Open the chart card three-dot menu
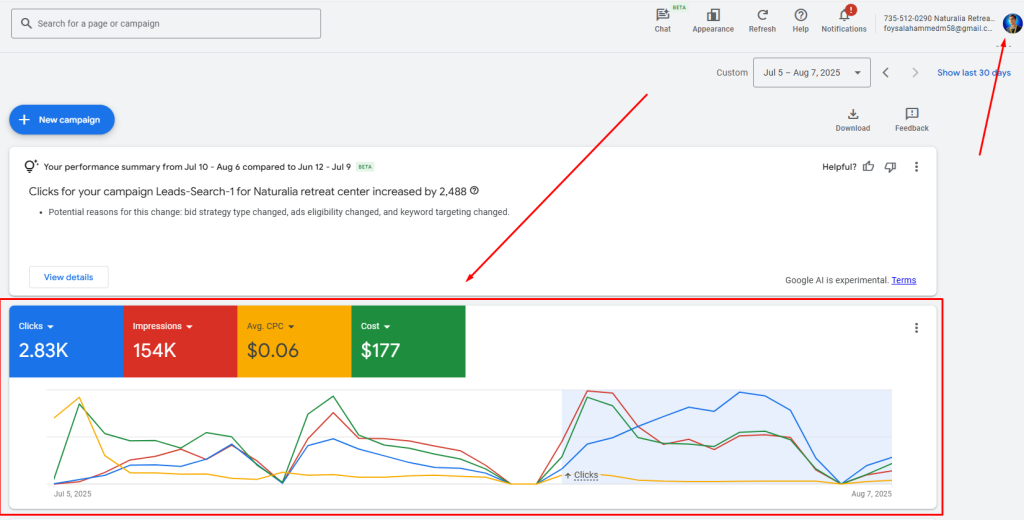The height and width of the screenshot is (520, 1024). 916,327
